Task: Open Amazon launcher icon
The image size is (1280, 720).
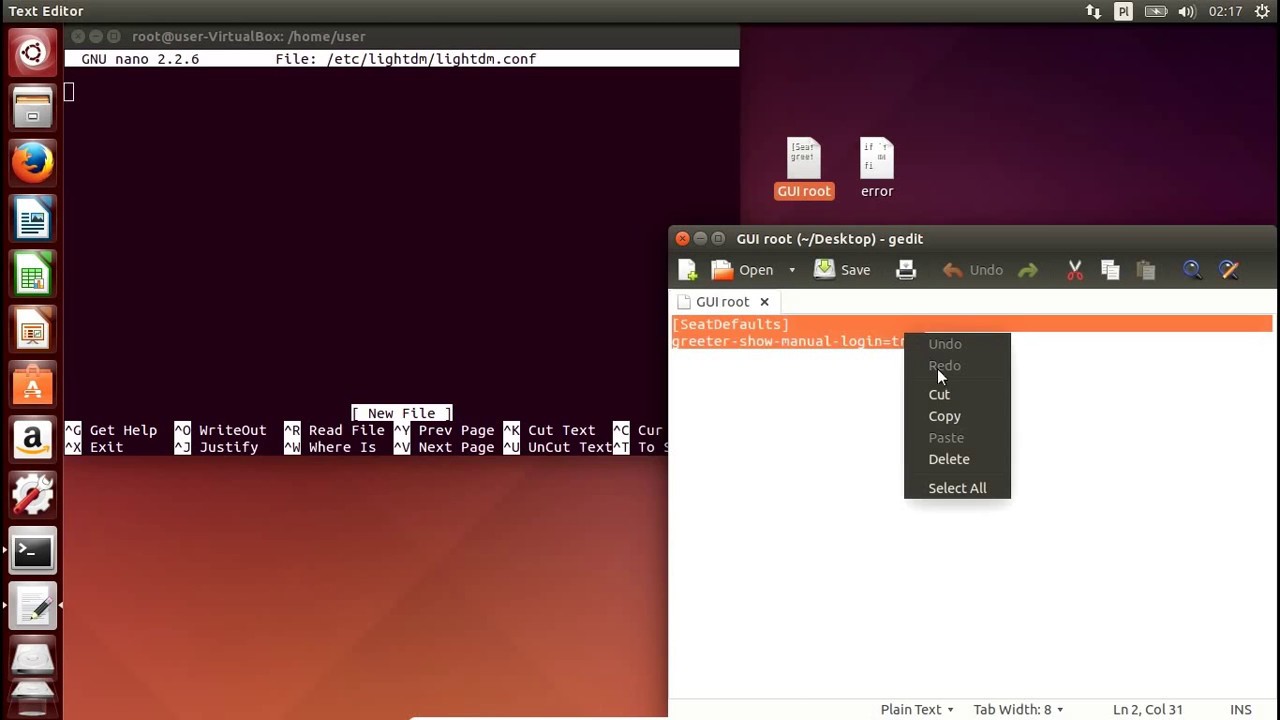Action: pos(32,440)
